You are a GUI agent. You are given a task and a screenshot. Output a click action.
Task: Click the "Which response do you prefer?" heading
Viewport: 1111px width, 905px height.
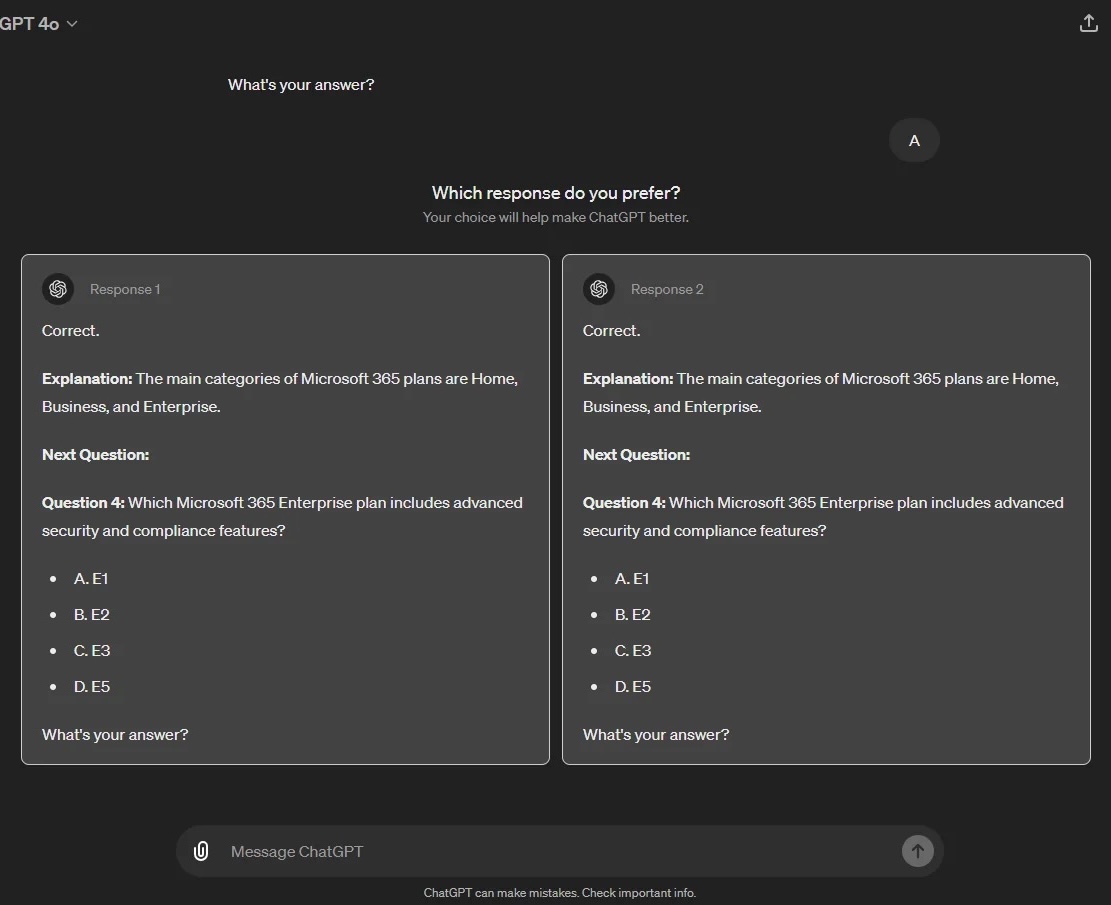[x=556, y=193]
